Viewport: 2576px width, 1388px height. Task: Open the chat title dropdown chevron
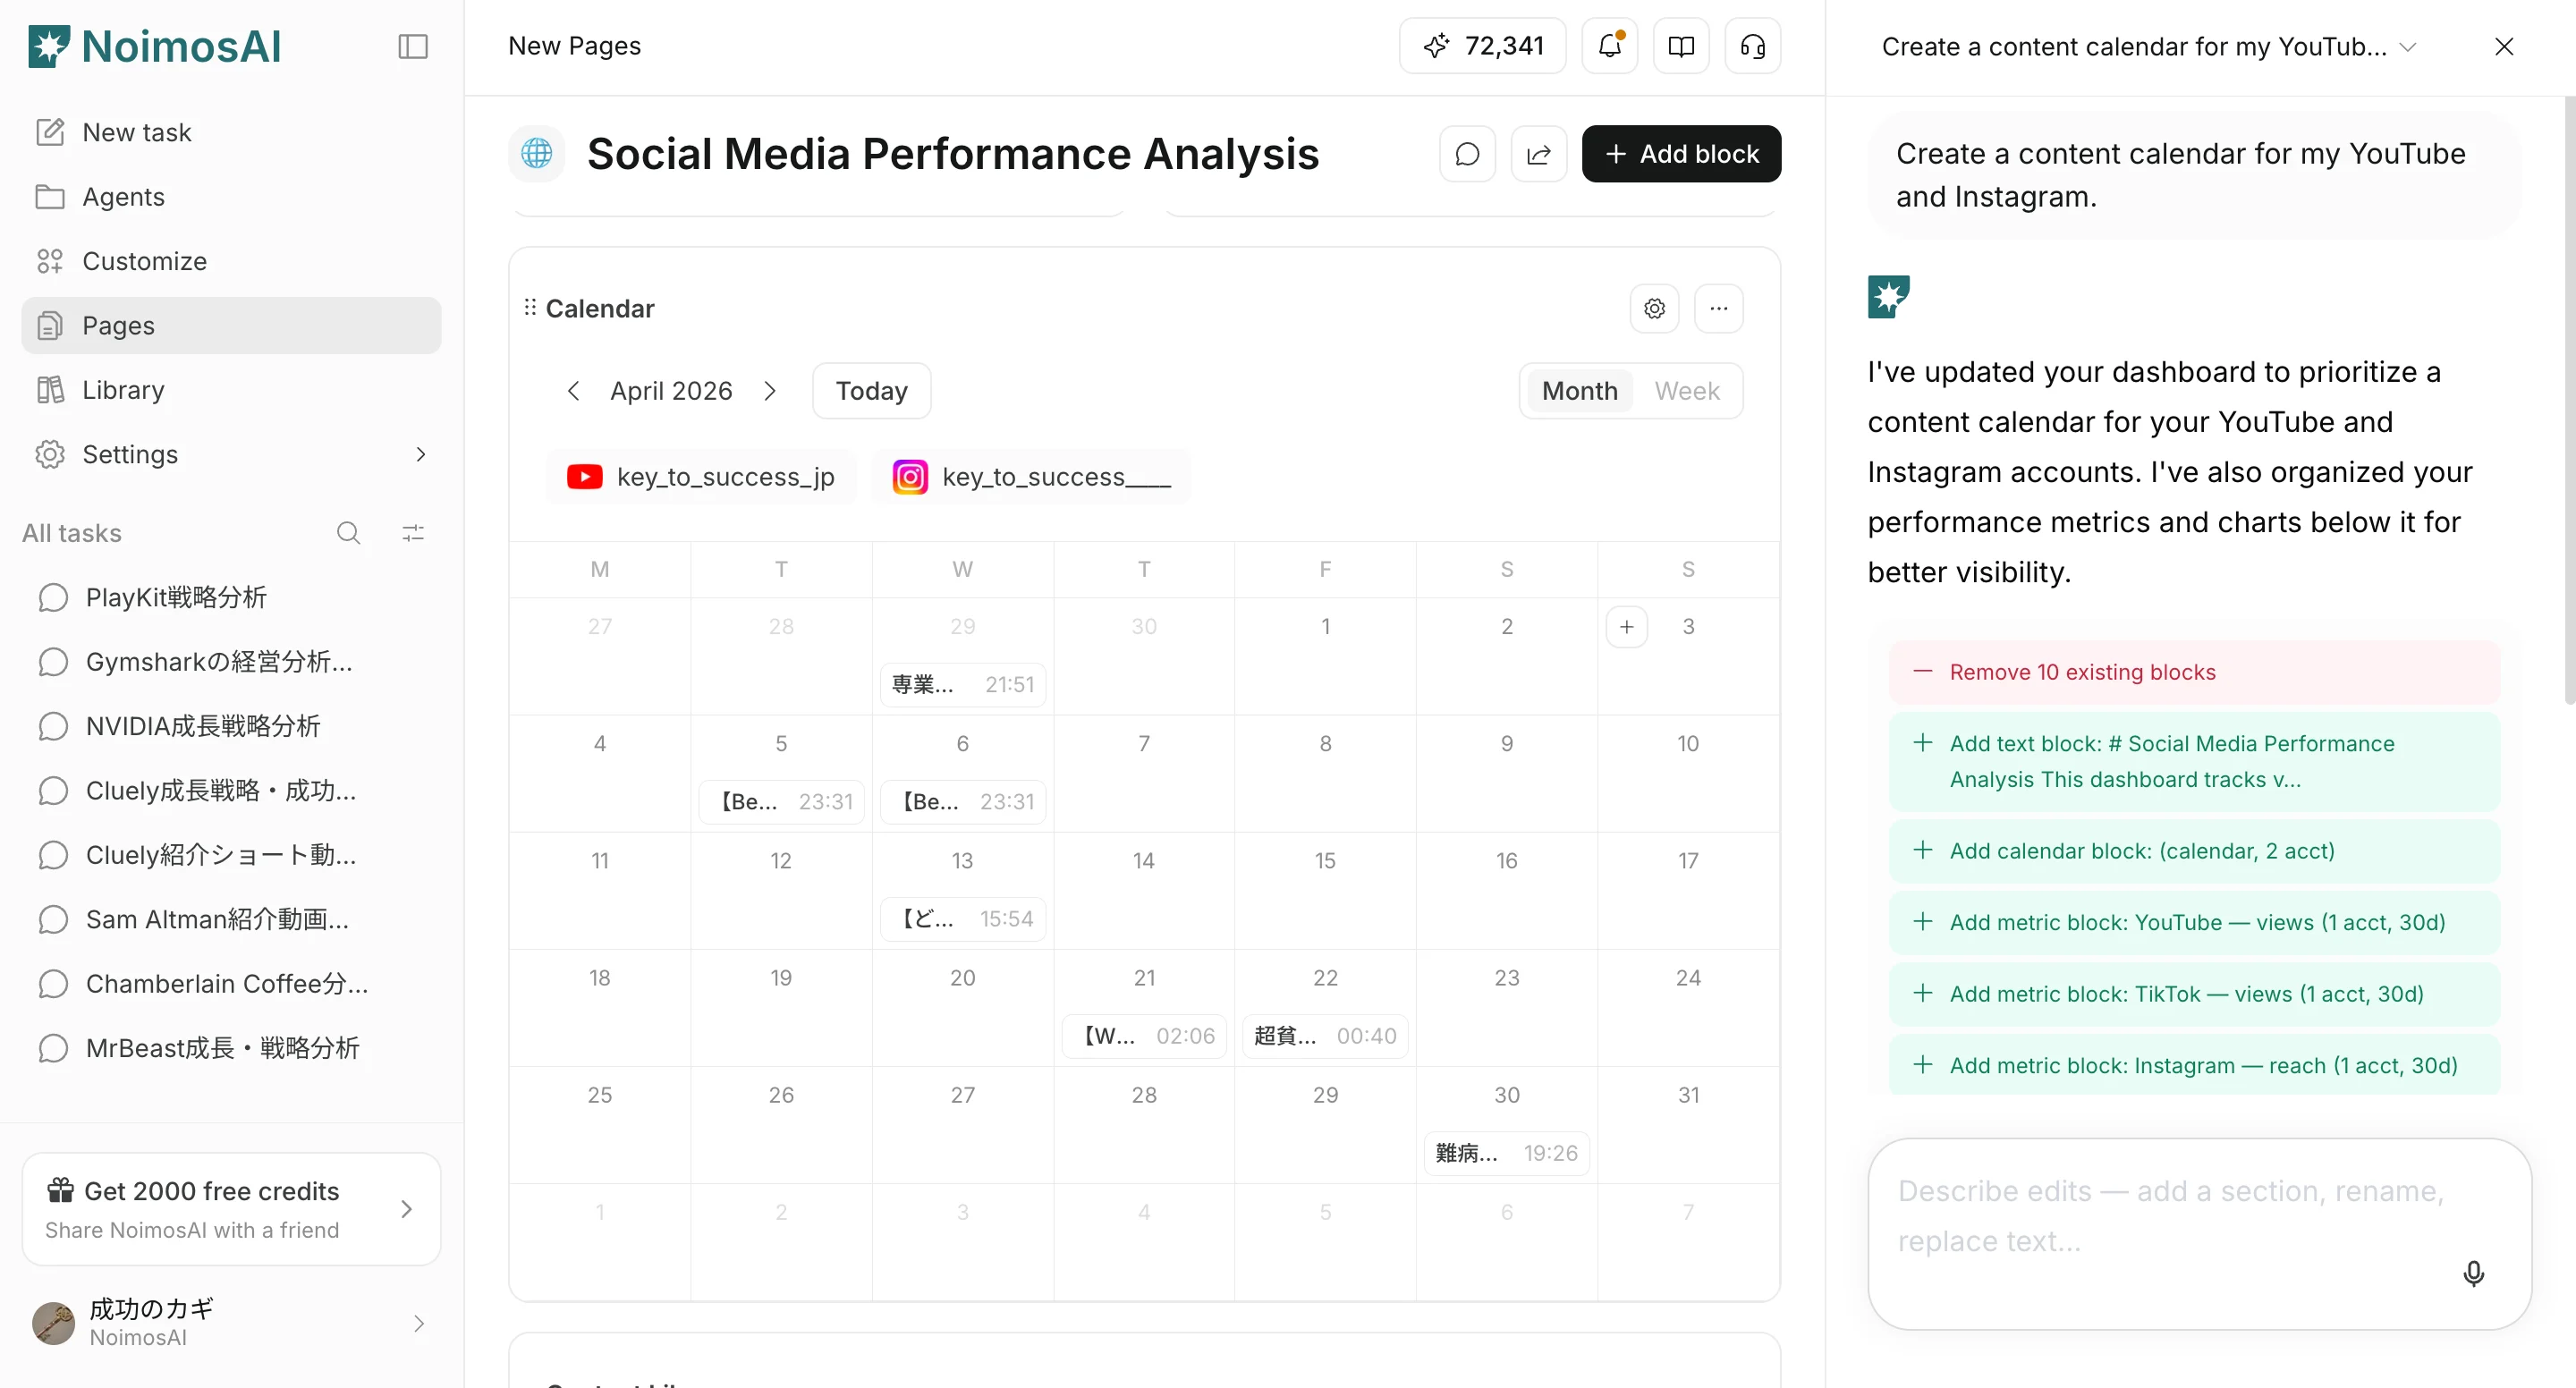pos(2408,47)
